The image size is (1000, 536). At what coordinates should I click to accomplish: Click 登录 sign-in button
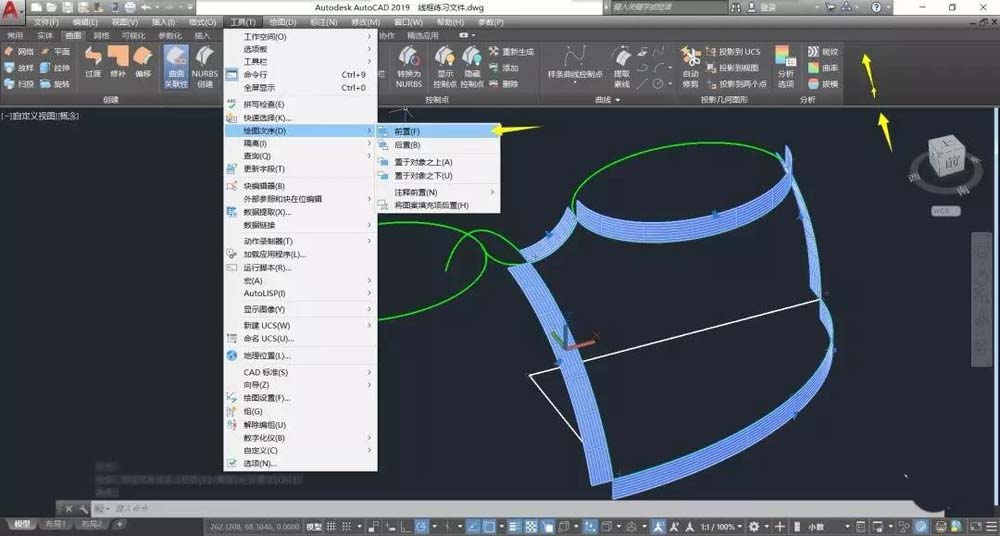762,7
